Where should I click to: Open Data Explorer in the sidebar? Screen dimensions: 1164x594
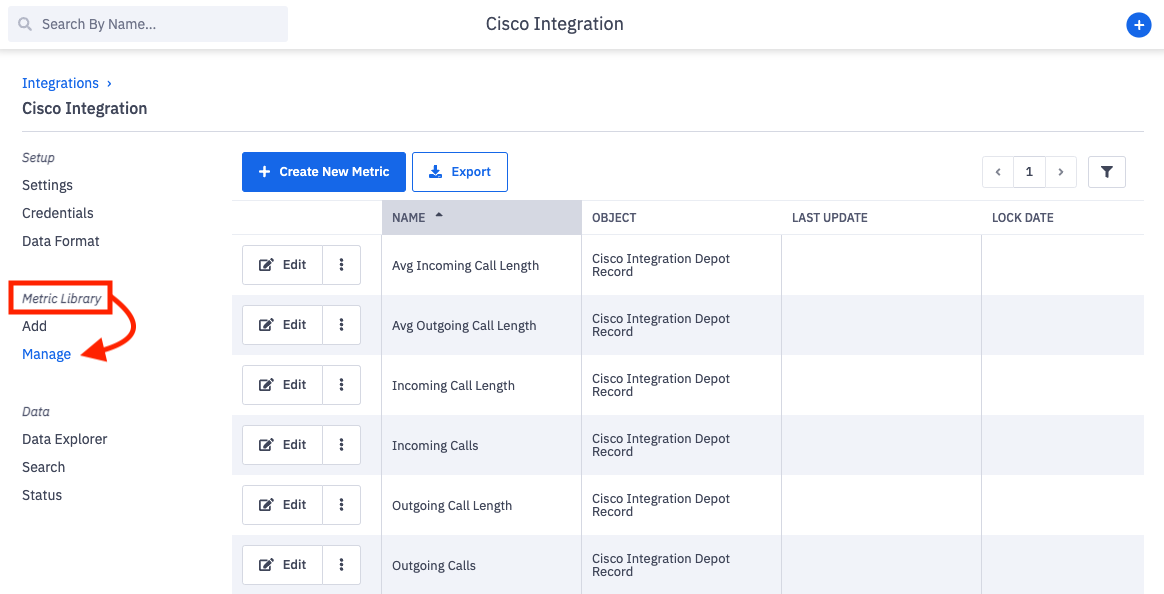[64, 439]
